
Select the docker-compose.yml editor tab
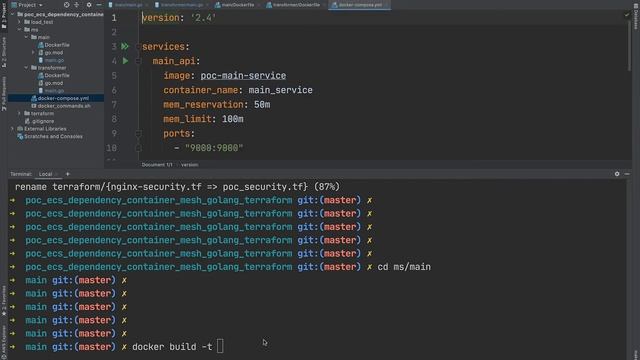pos(359,5)
